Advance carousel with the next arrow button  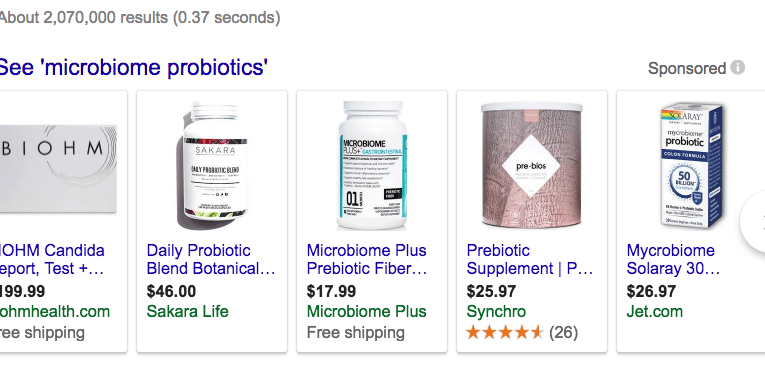[x=753, y=221]
